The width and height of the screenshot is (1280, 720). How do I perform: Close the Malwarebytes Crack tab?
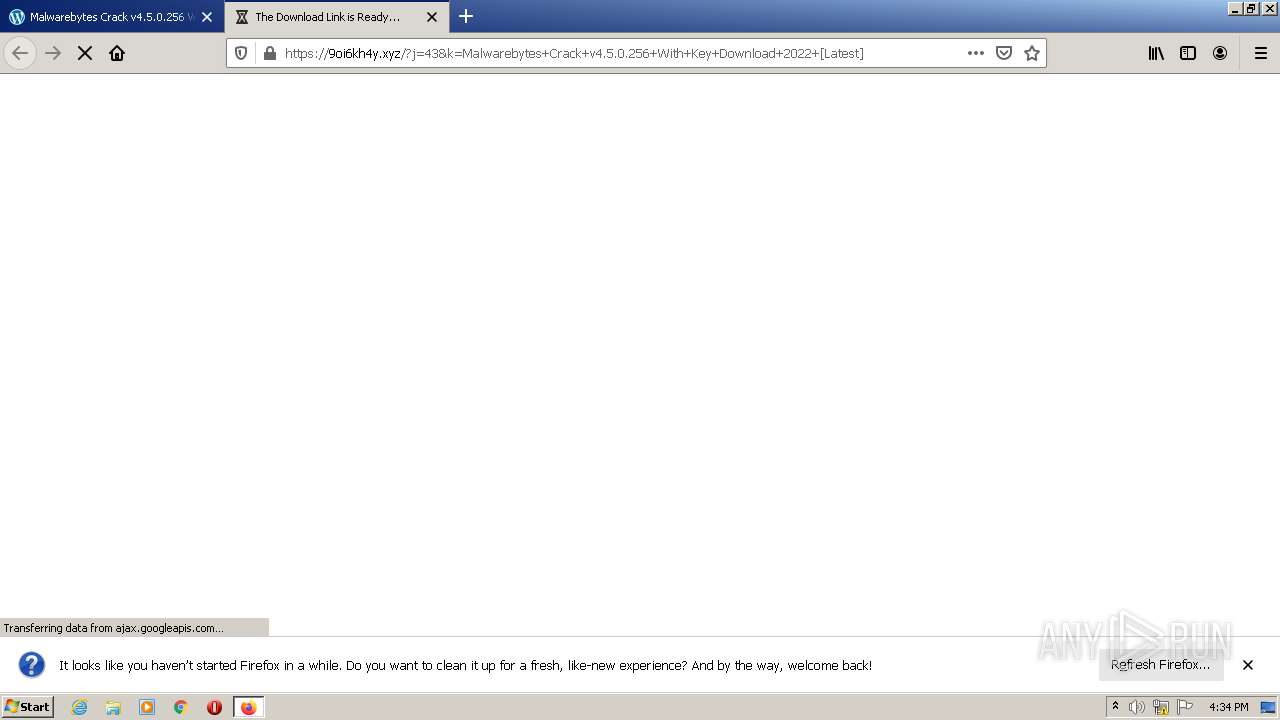pyautogui.click(x=207, y=17)
